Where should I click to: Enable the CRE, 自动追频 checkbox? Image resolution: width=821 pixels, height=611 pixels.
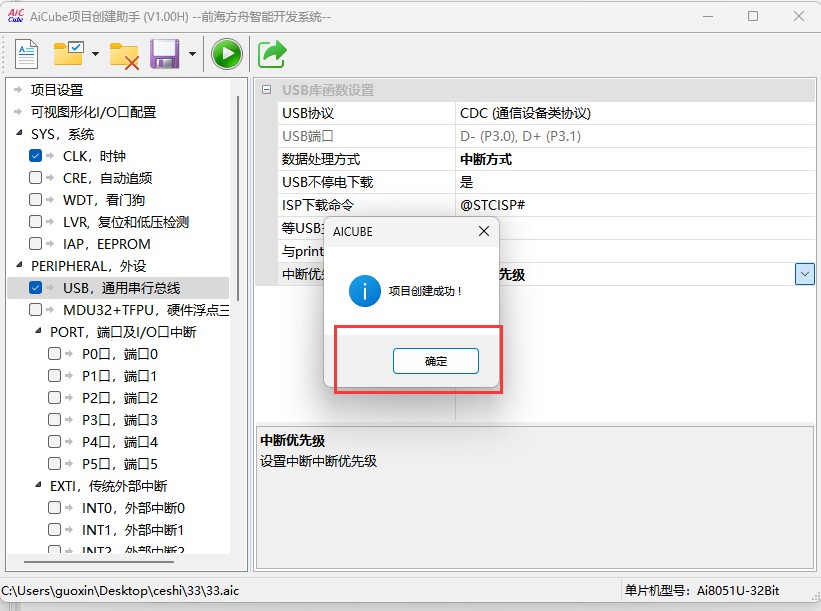click(36, 177)
